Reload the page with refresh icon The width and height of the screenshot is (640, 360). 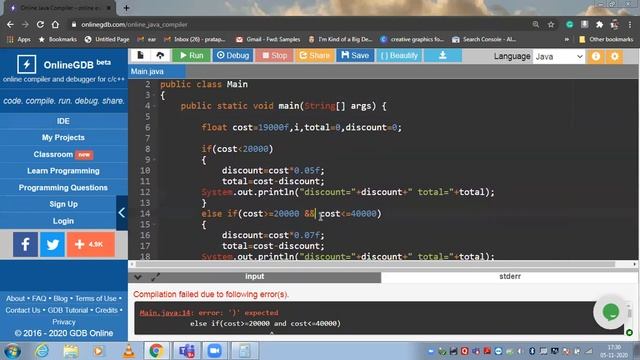(x=40, y=24)
